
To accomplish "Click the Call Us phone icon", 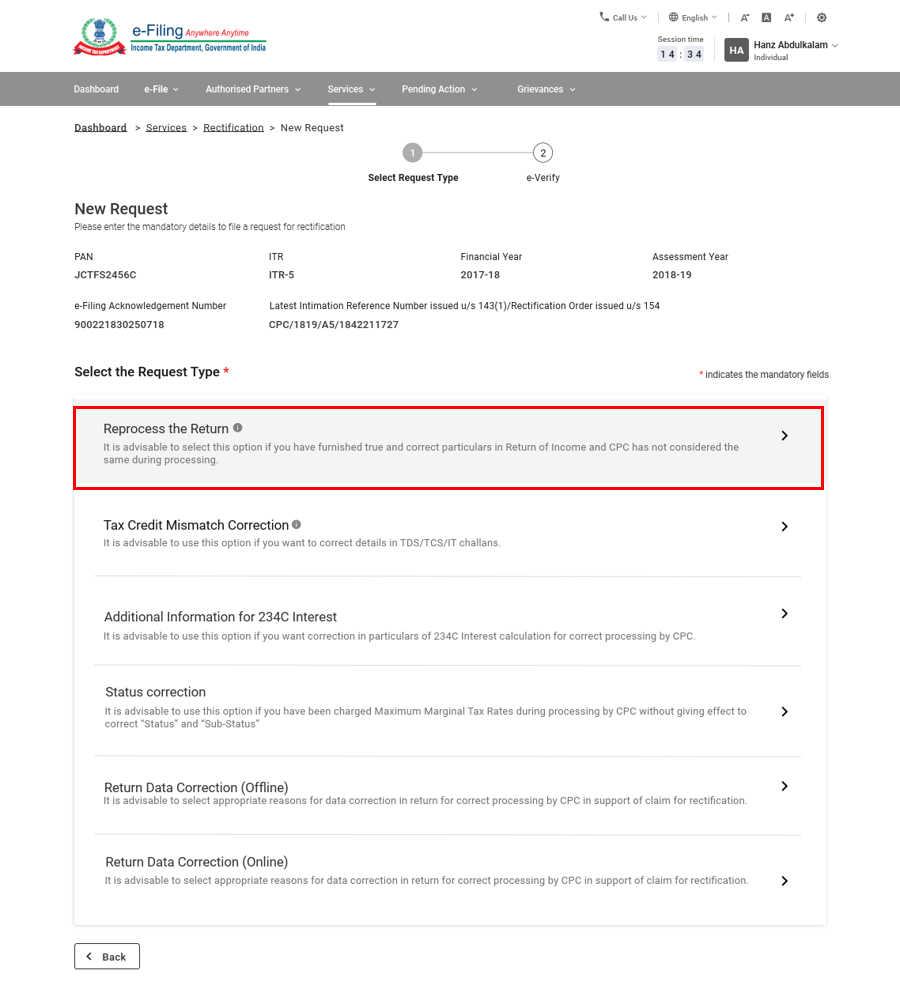I will [x=602, y=17].
